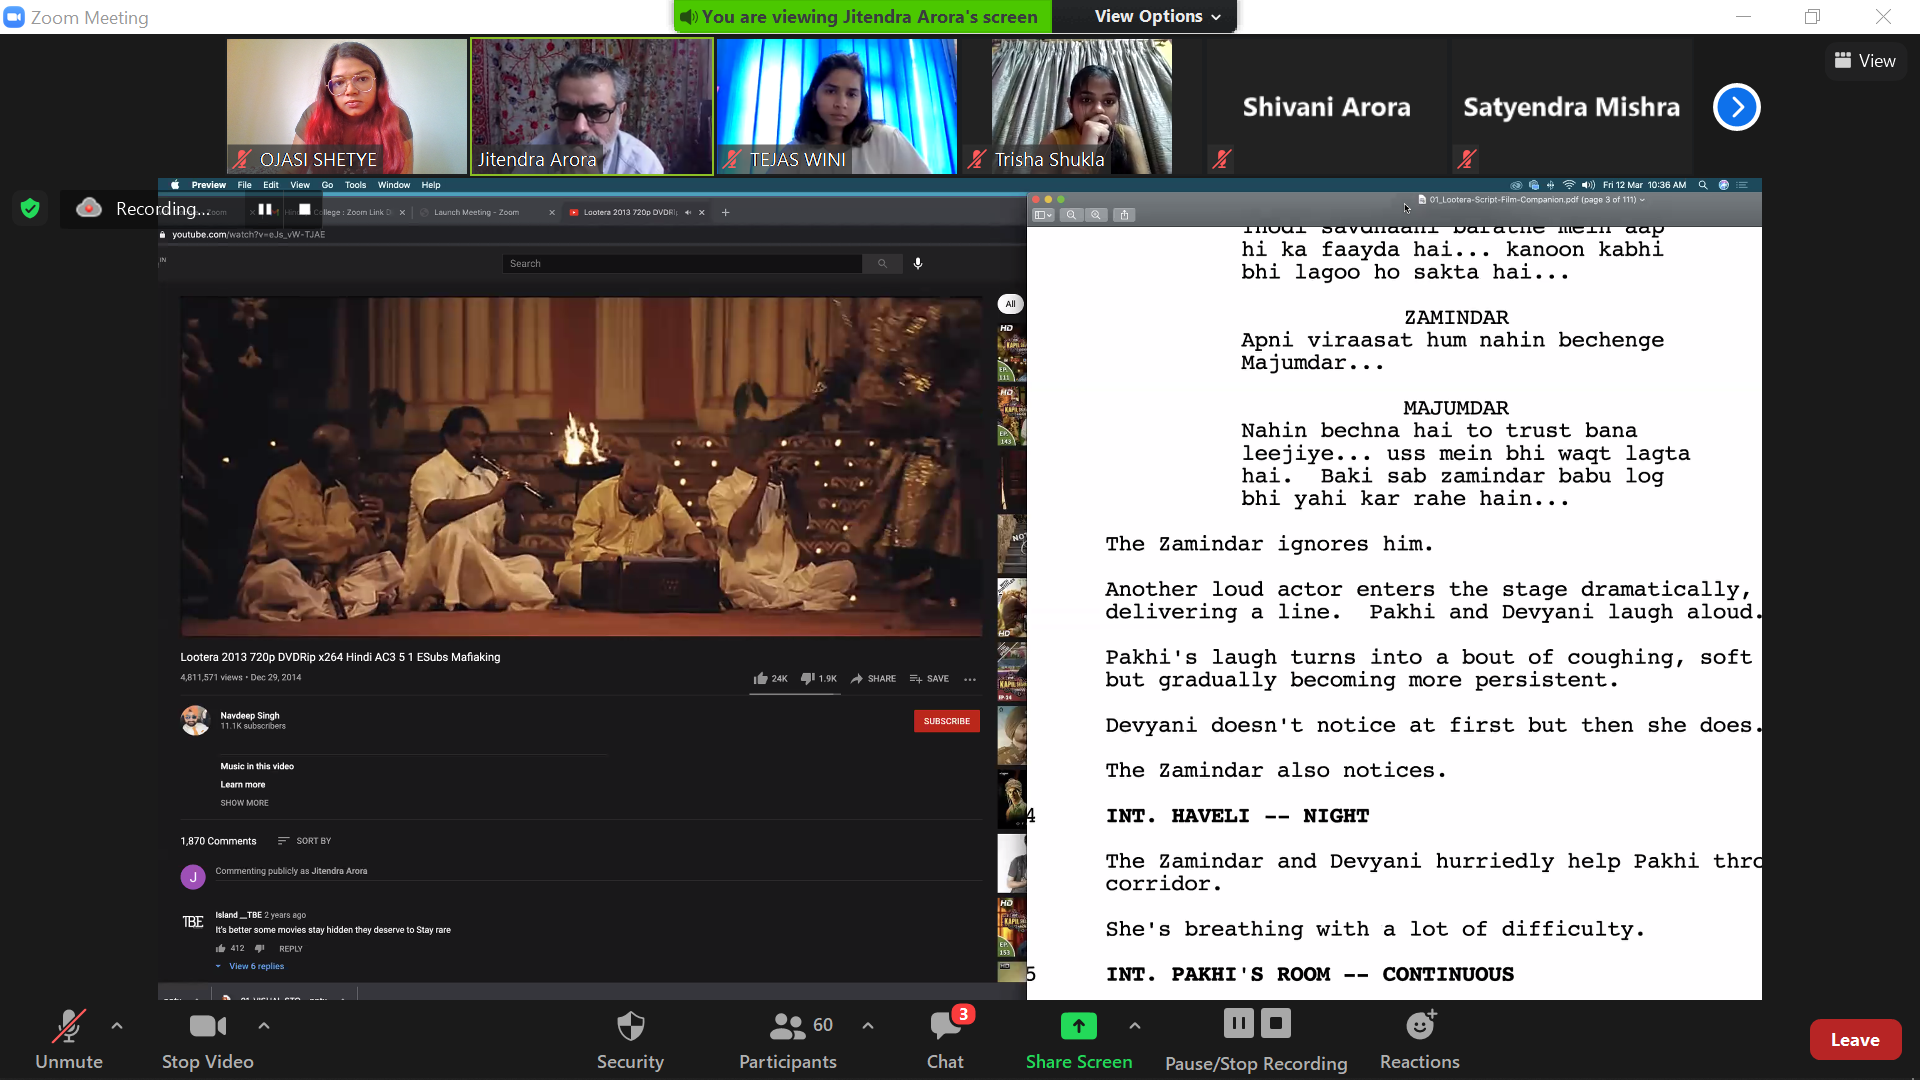Stop recording with square icon in toolbar

pyautogui.click(x=1276, y=1023)
